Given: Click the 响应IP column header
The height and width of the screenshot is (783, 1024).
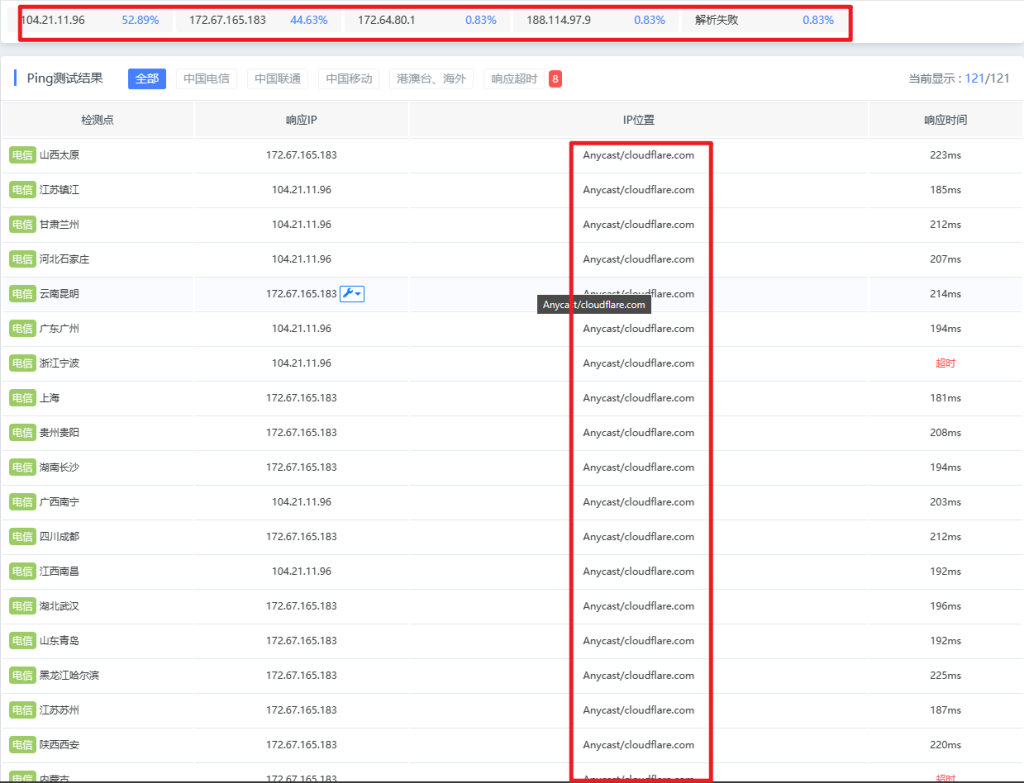Looking at the screenshot, I should 301,120.
